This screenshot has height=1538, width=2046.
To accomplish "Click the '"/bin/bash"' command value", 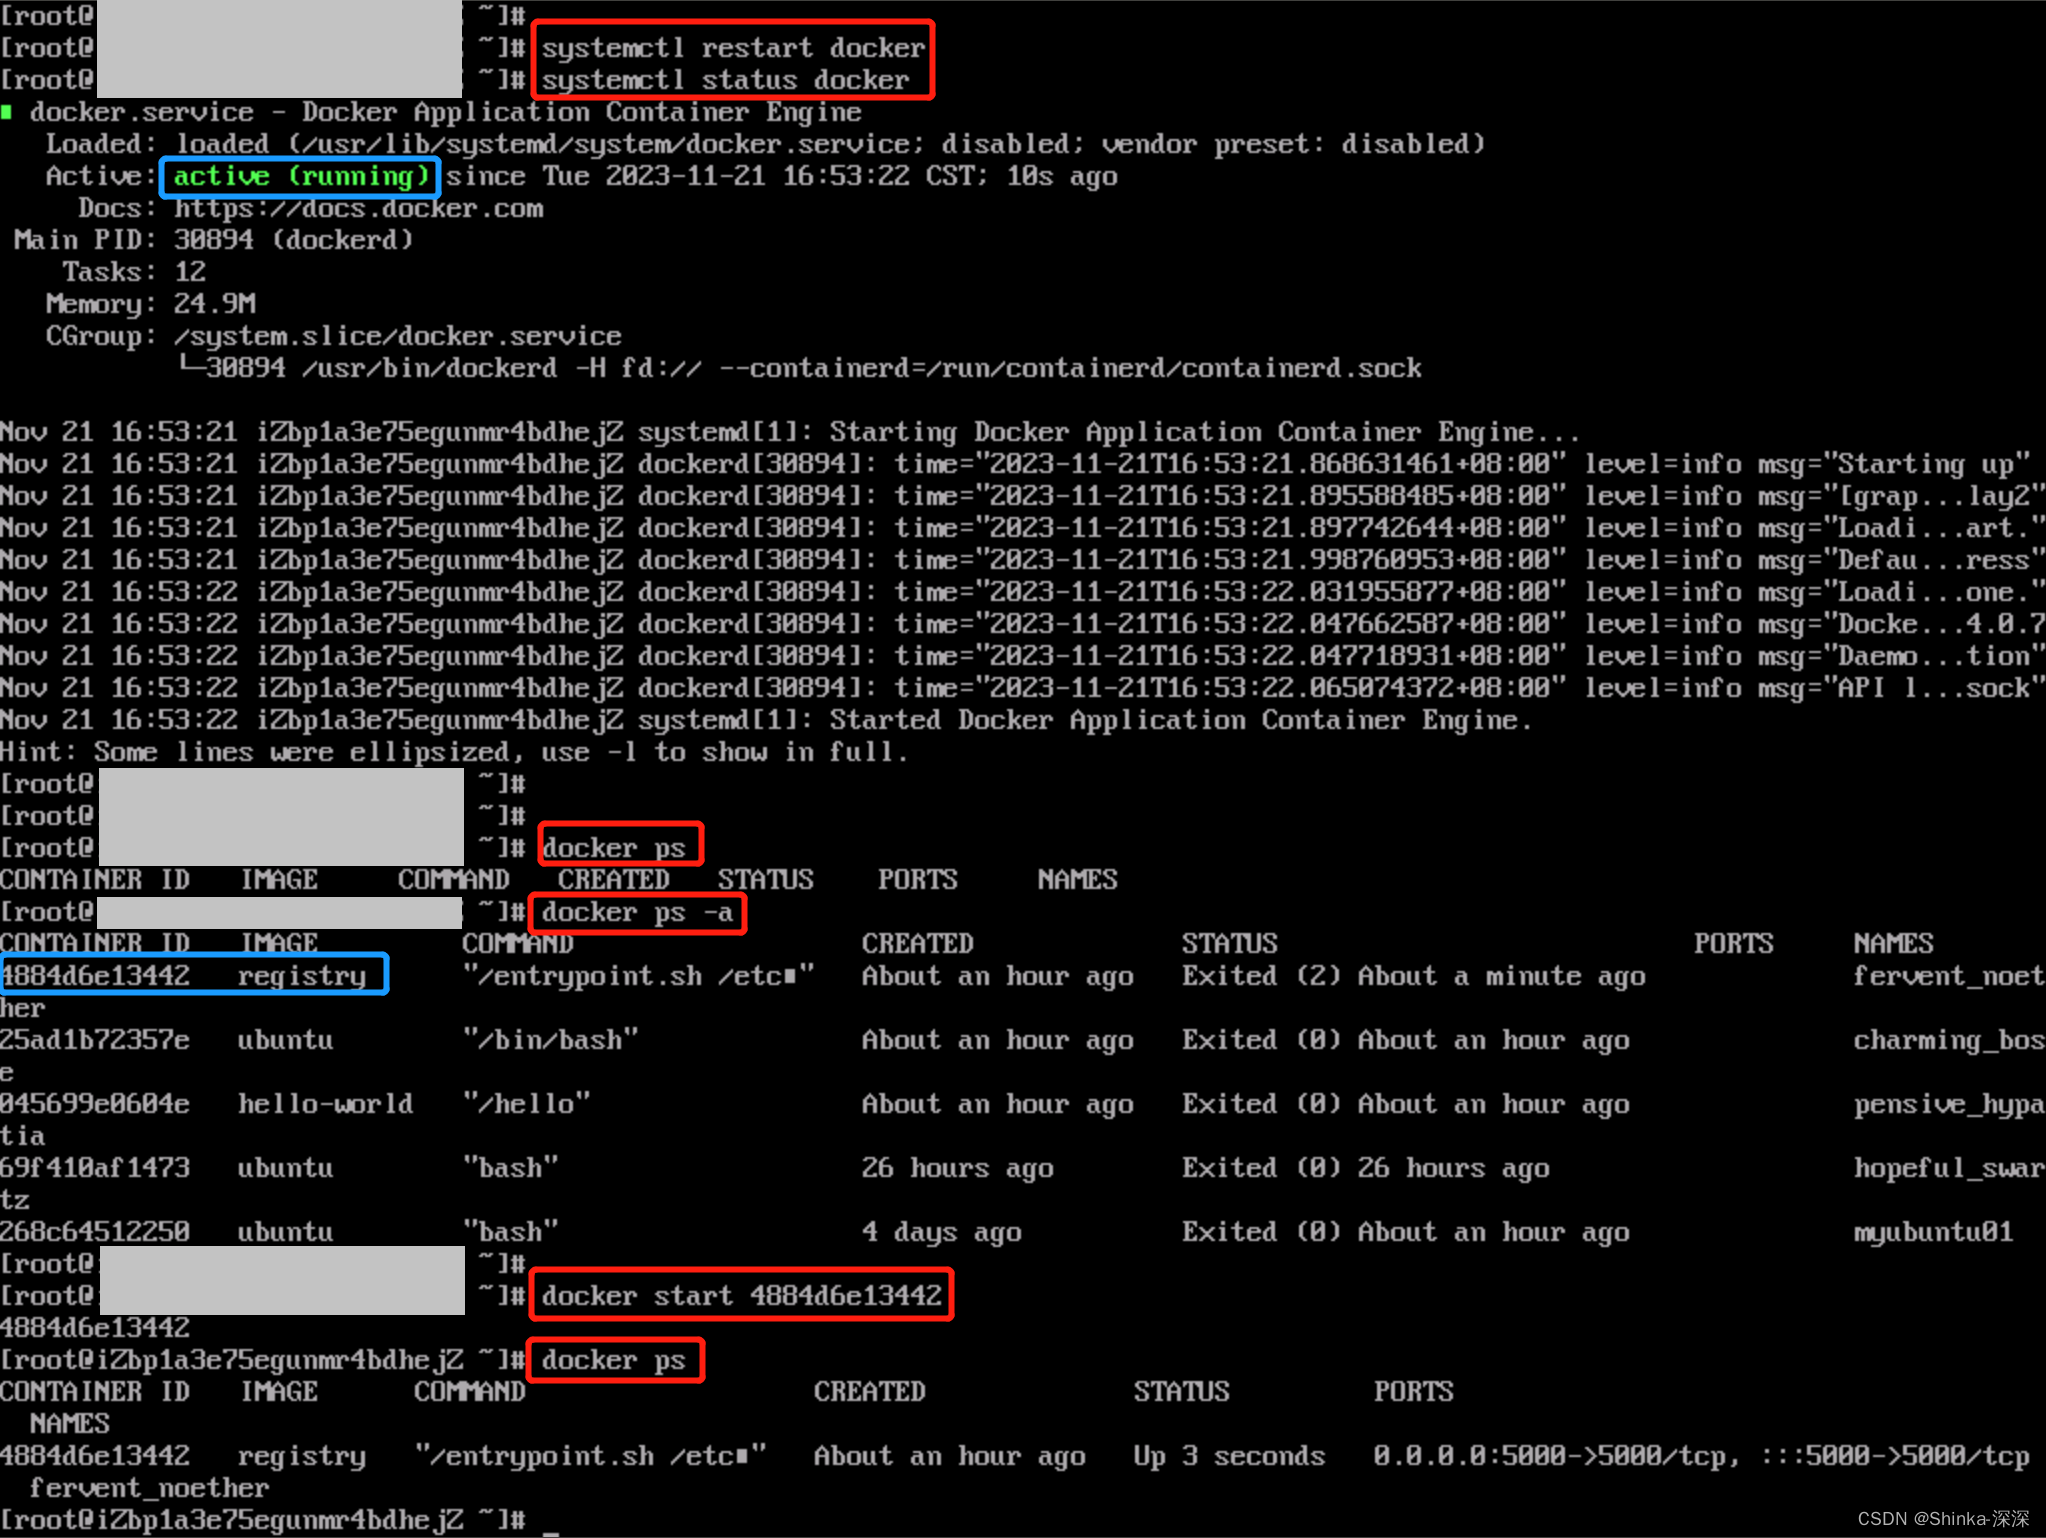I will (x=550, y=1040).
